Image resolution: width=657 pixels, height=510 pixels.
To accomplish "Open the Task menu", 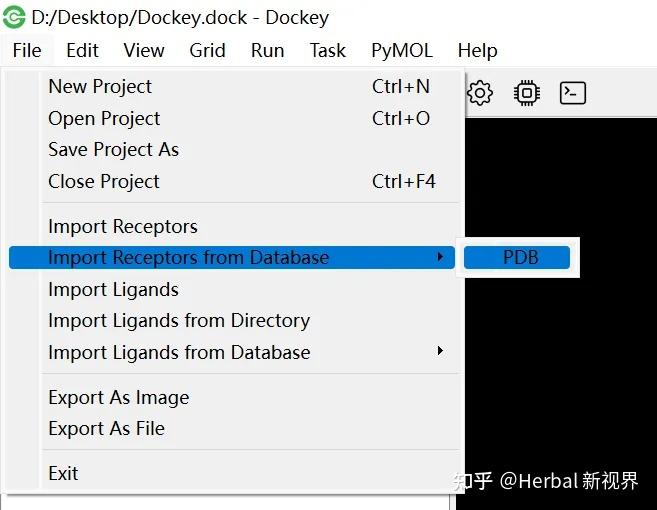I will pyautogui.click(x=327, y=50).
